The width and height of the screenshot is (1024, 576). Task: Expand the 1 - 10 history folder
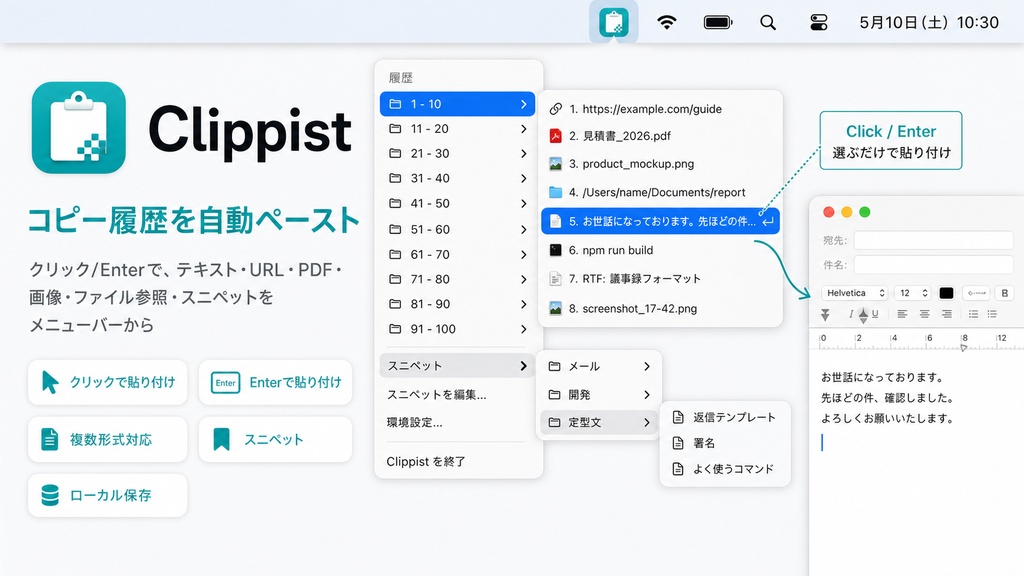[x=457, y=104]
